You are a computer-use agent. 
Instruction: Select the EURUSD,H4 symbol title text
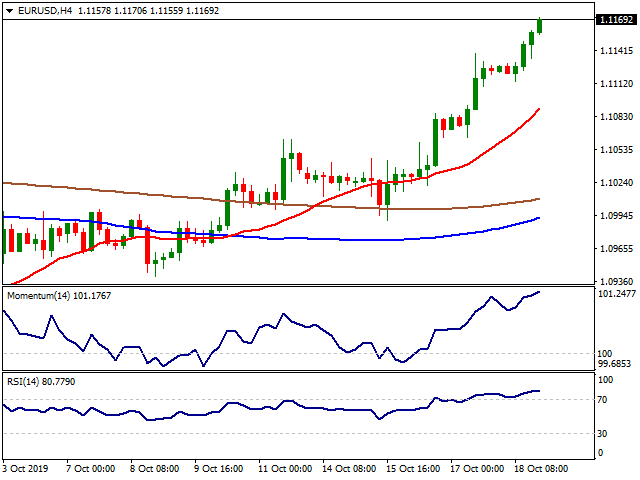point(45,11)
